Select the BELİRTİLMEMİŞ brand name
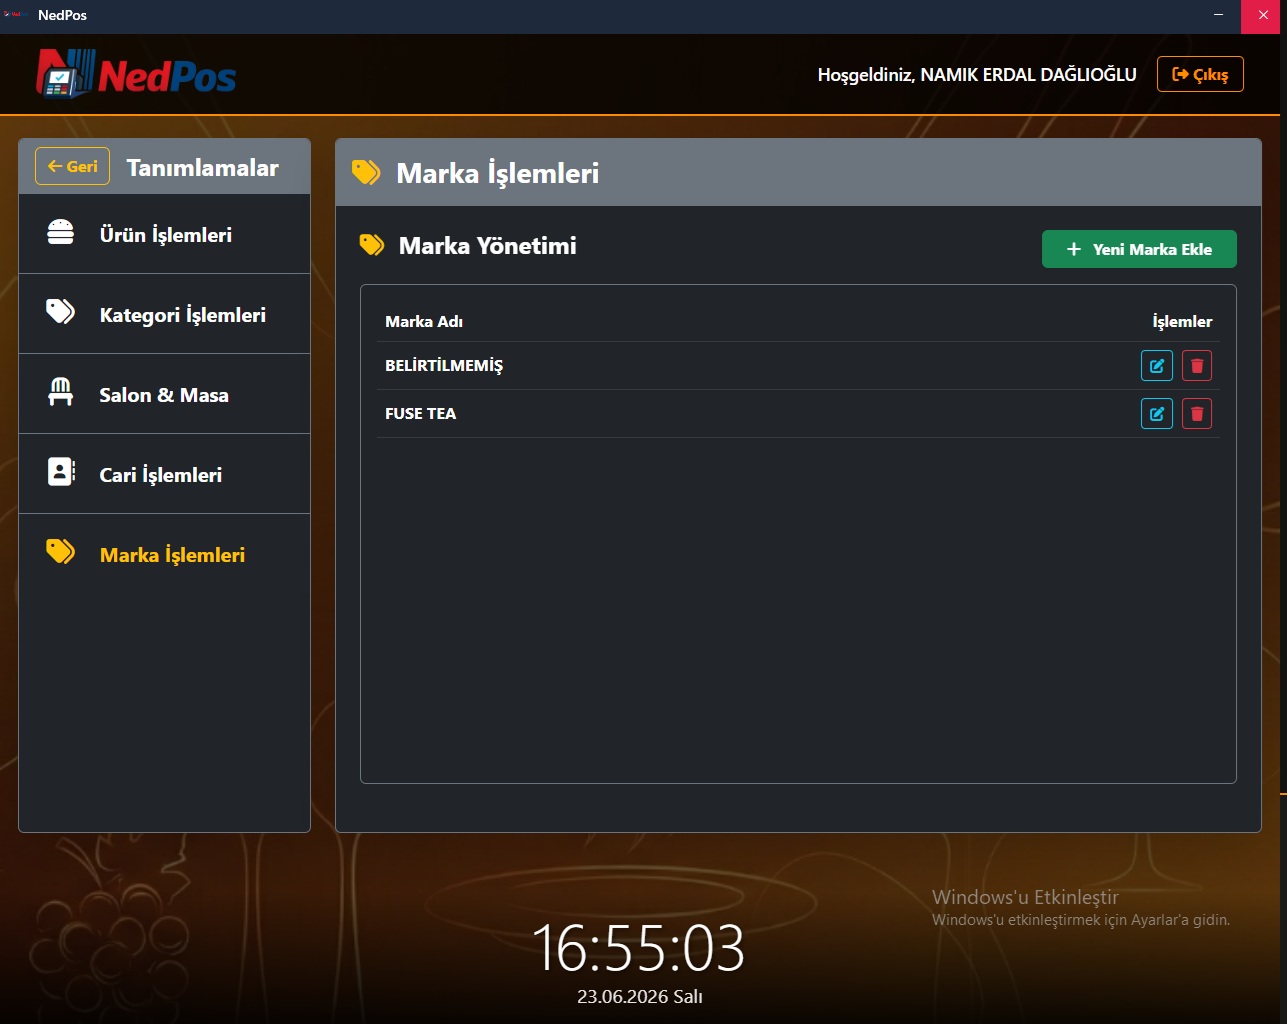Viewport: 1287px width, 1024px height. (444, 366)
